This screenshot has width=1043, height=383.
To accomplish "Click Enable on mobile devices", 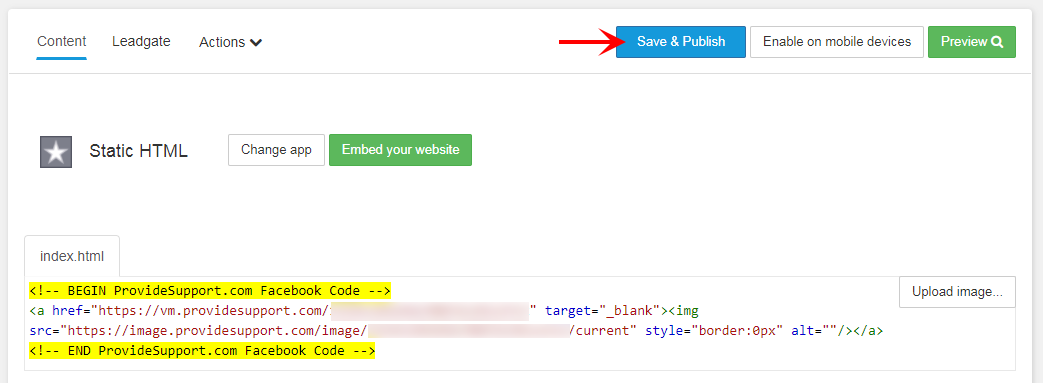I will 837,42.
